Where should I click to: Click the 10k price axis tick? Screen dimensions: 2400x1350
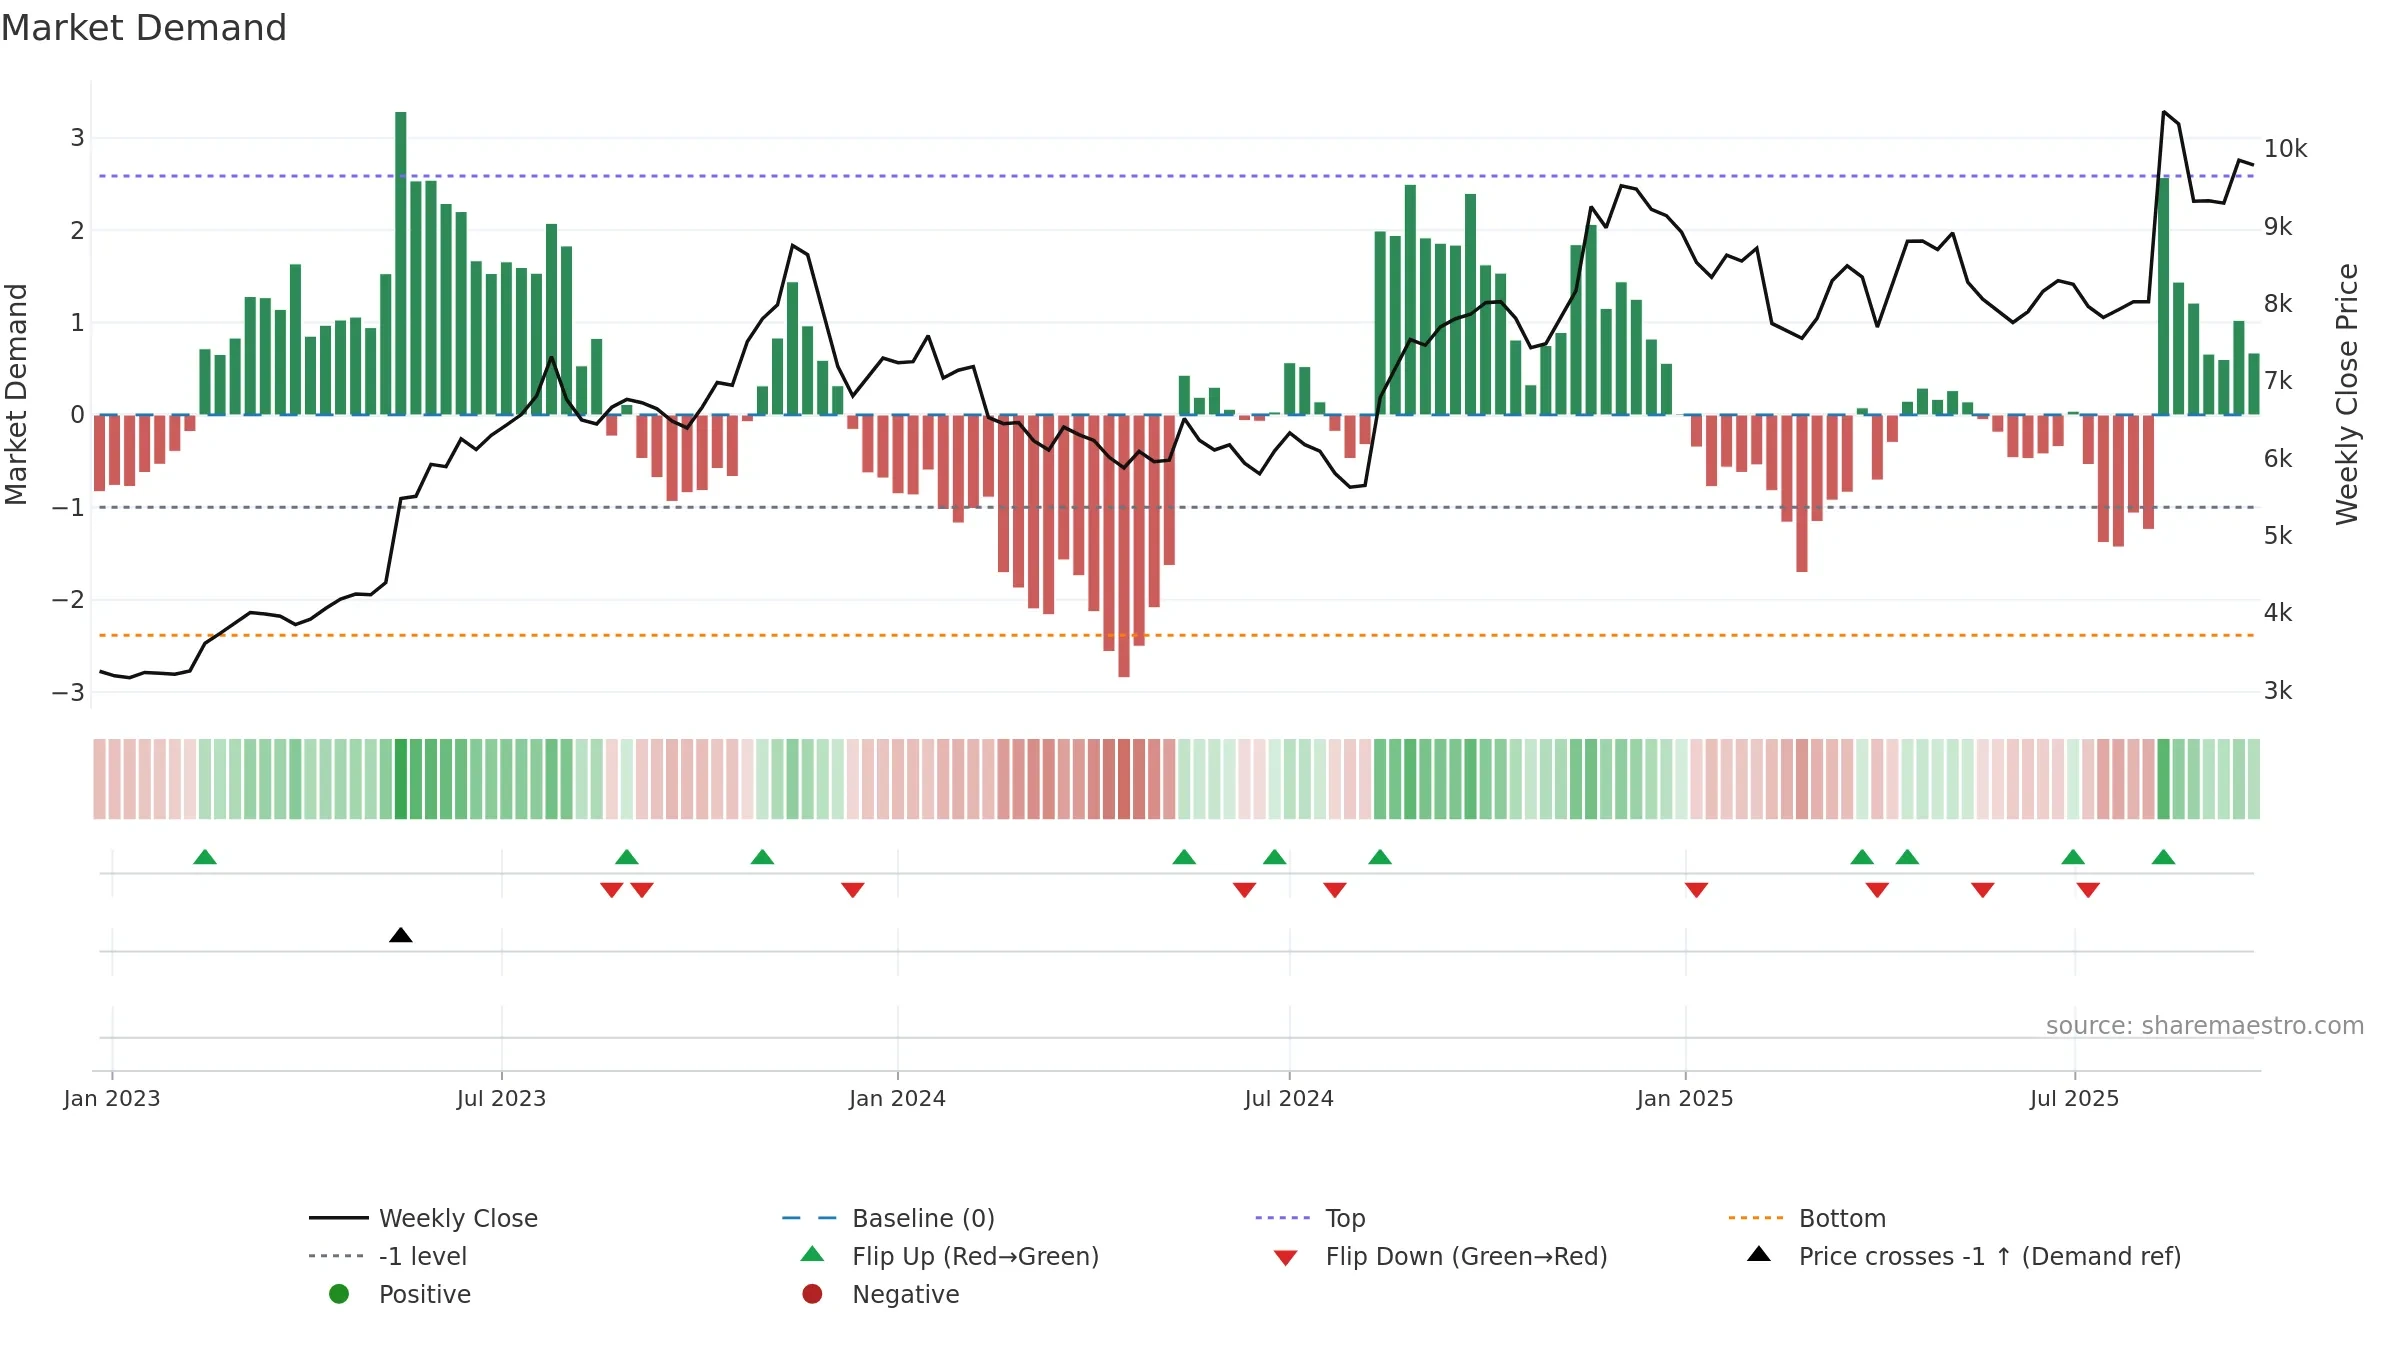(x=2285, y=149)
